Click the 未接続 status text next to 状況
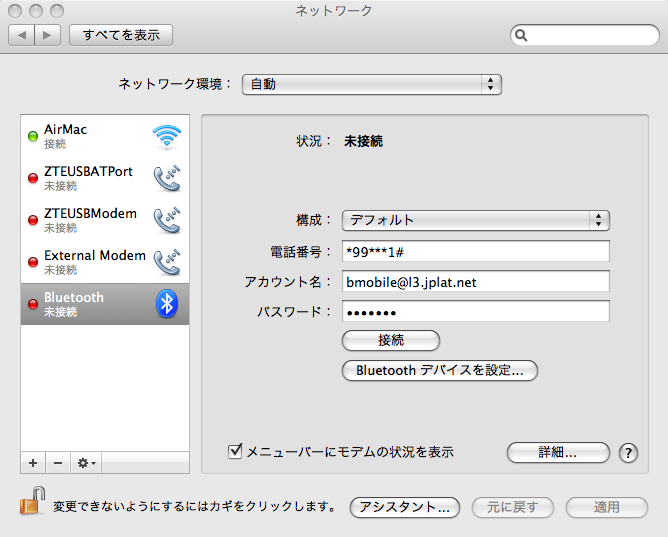 click(363, 141)
